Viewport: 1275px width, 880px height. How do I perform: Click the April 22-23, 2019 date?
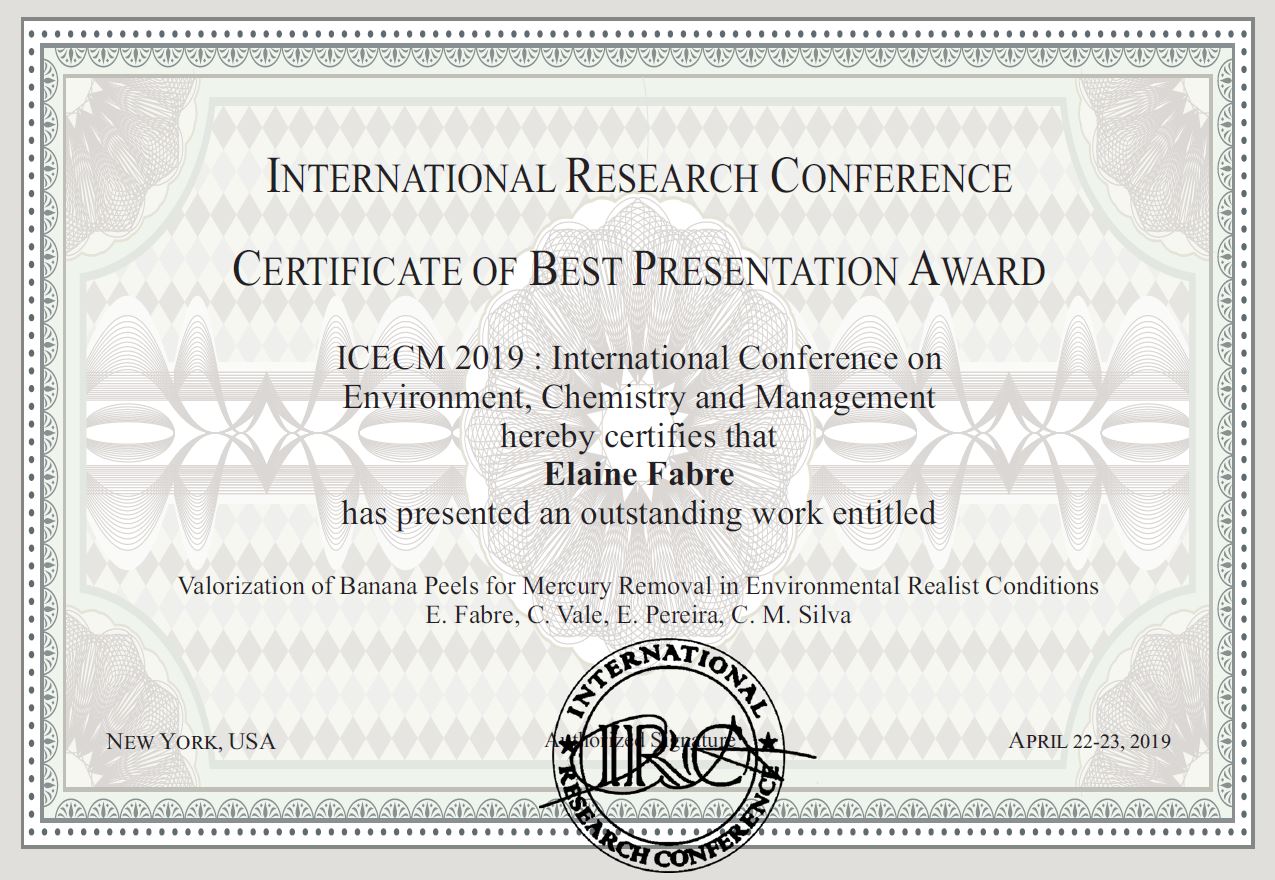1089,742
